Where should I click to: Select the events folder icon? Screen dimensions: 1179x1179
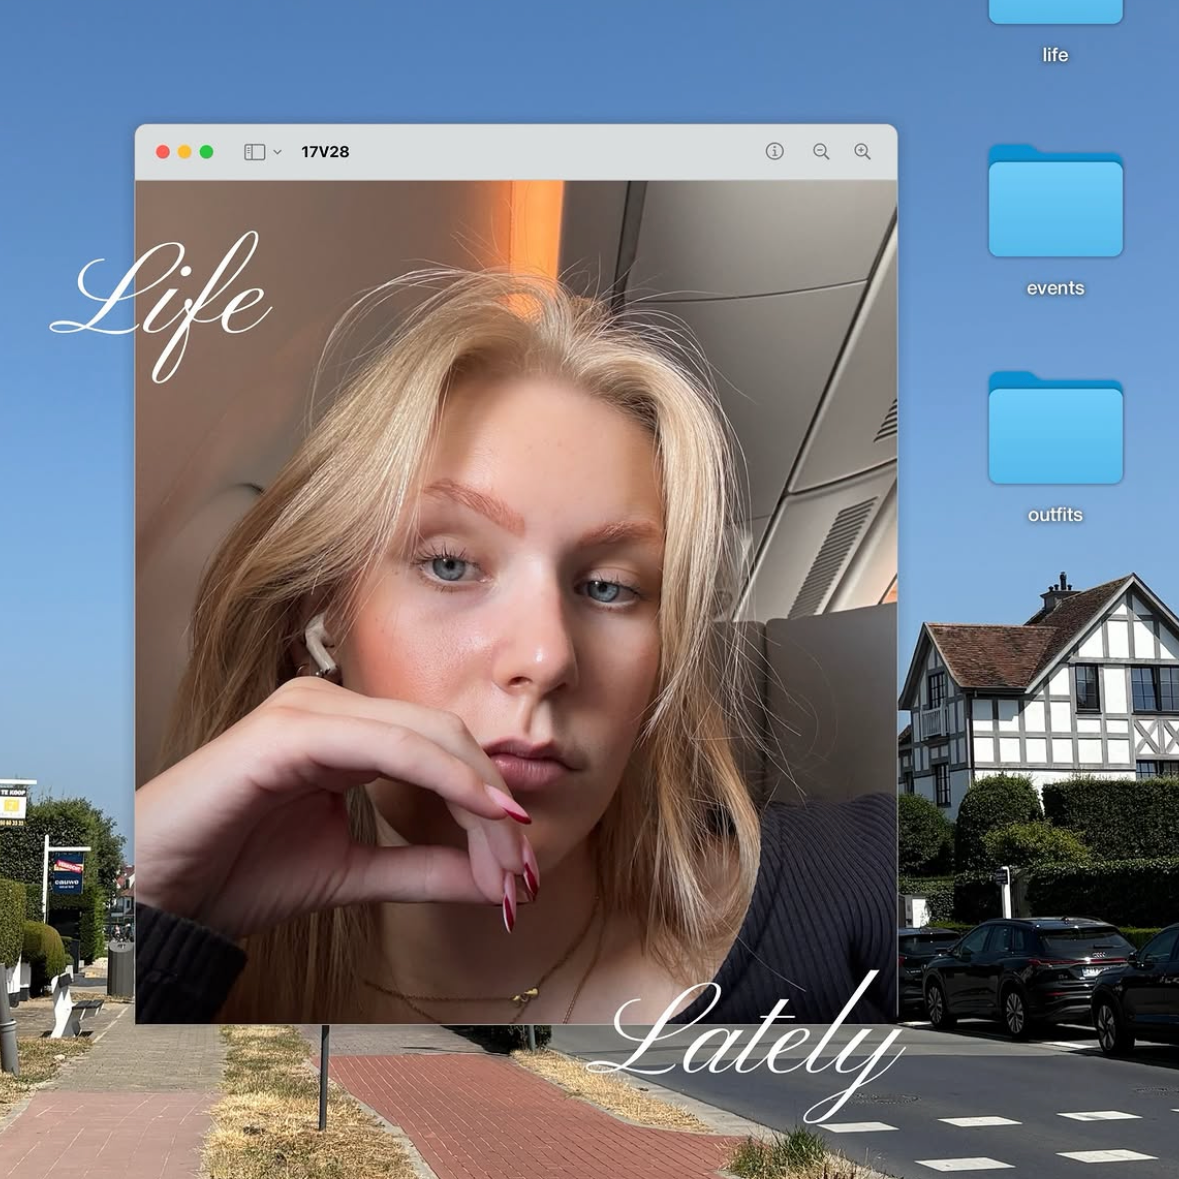point(1055,202)
